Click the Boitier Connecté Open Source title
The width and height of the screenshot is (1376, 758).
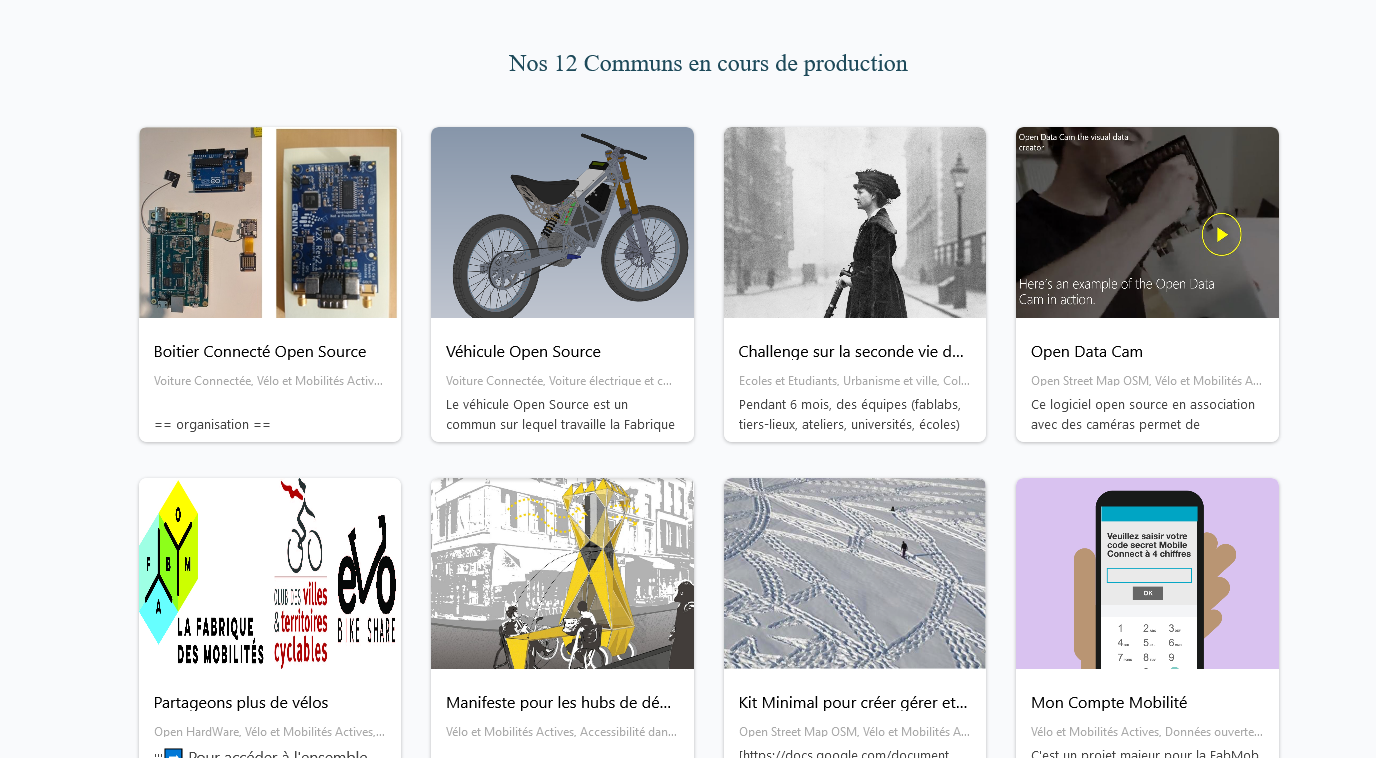[x=260, y=352]
